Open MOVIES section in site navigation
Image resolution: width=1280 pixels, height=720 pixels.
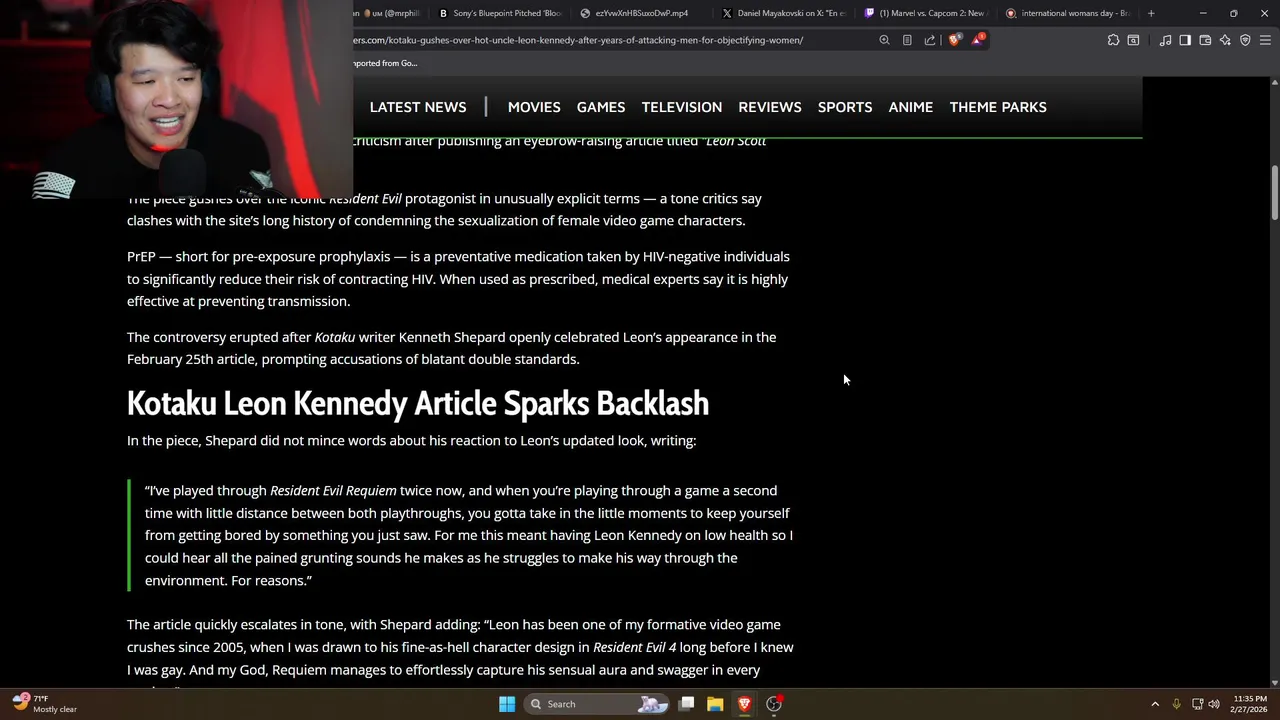534,107
